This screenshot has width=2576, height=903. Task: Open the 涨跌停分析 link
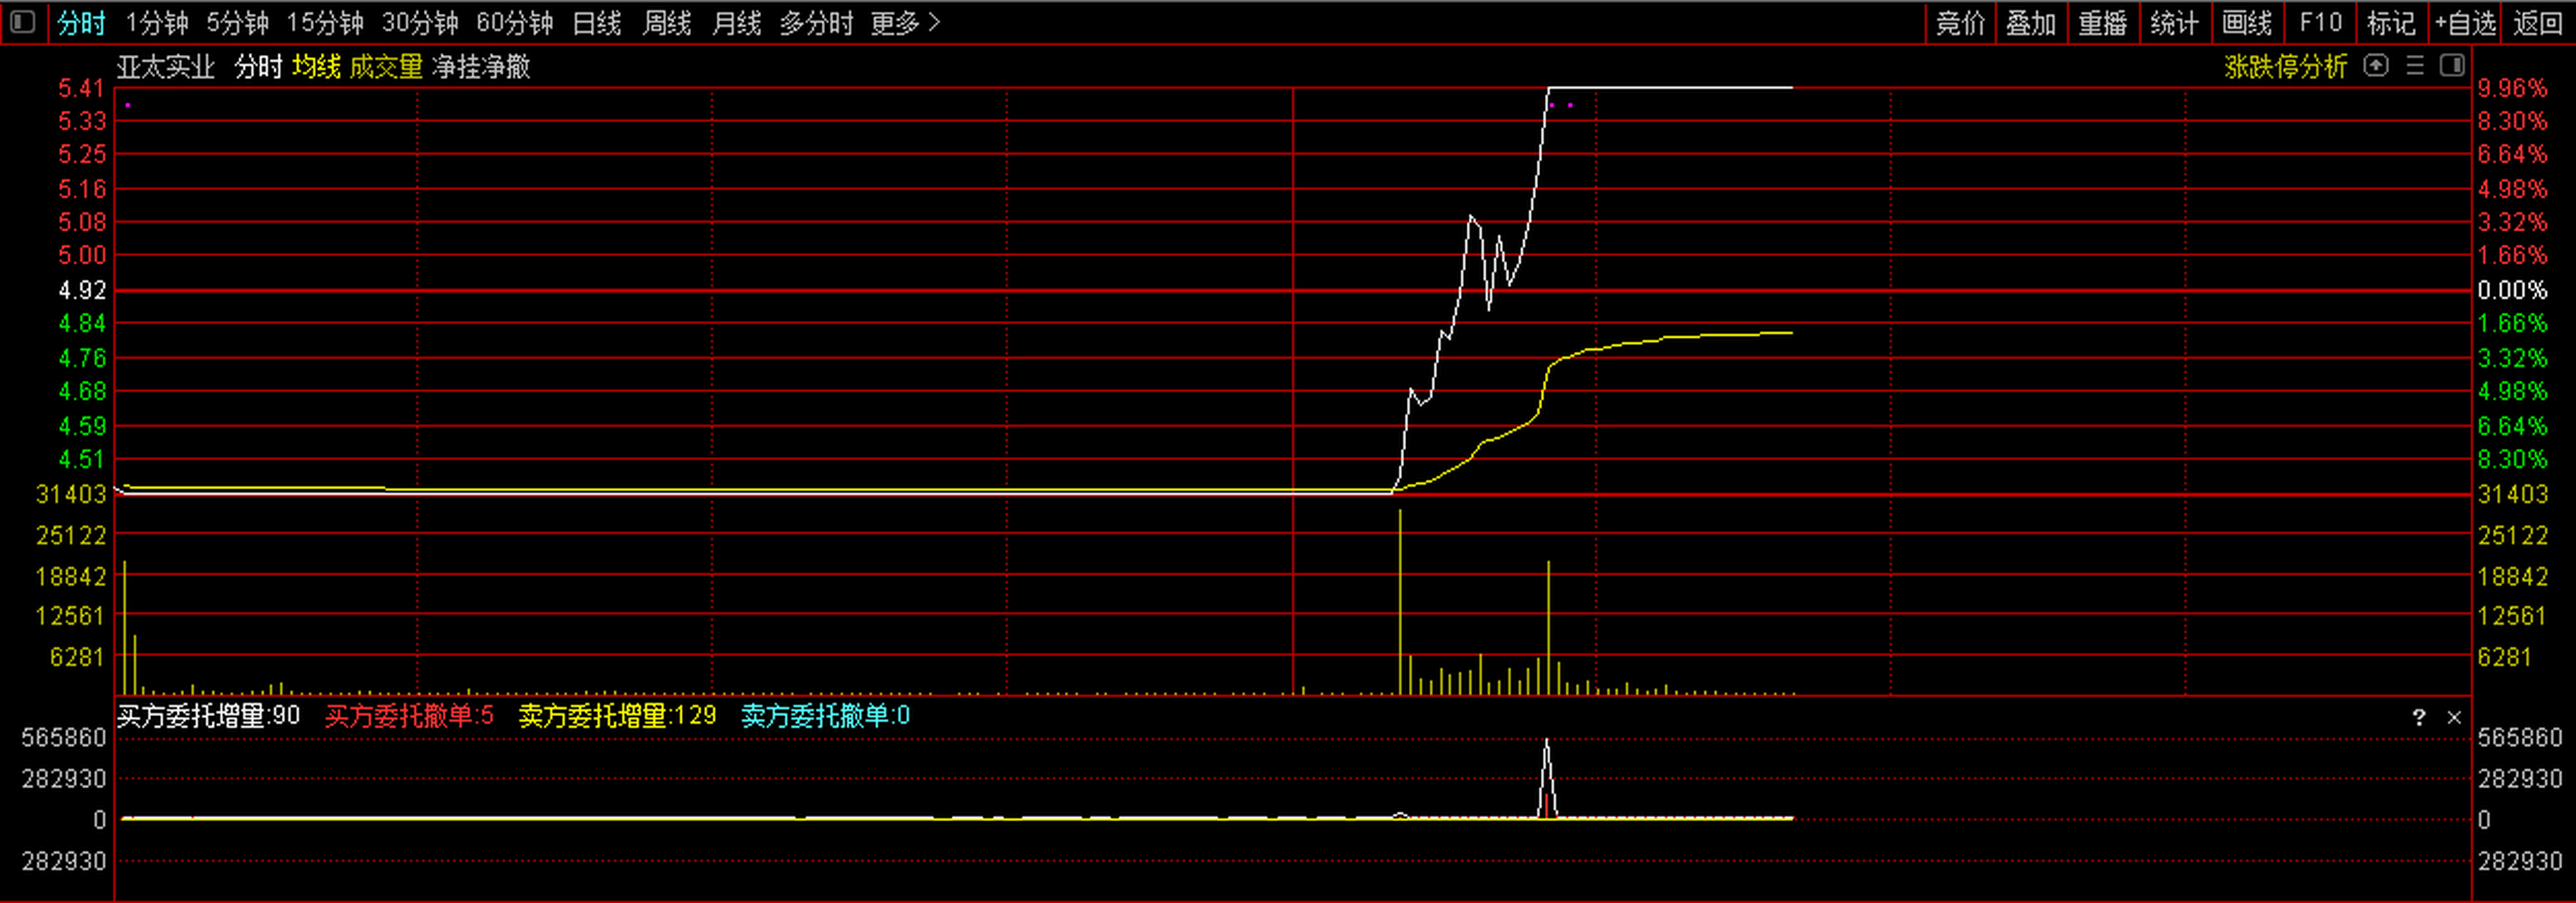(x=2285, y=67)
